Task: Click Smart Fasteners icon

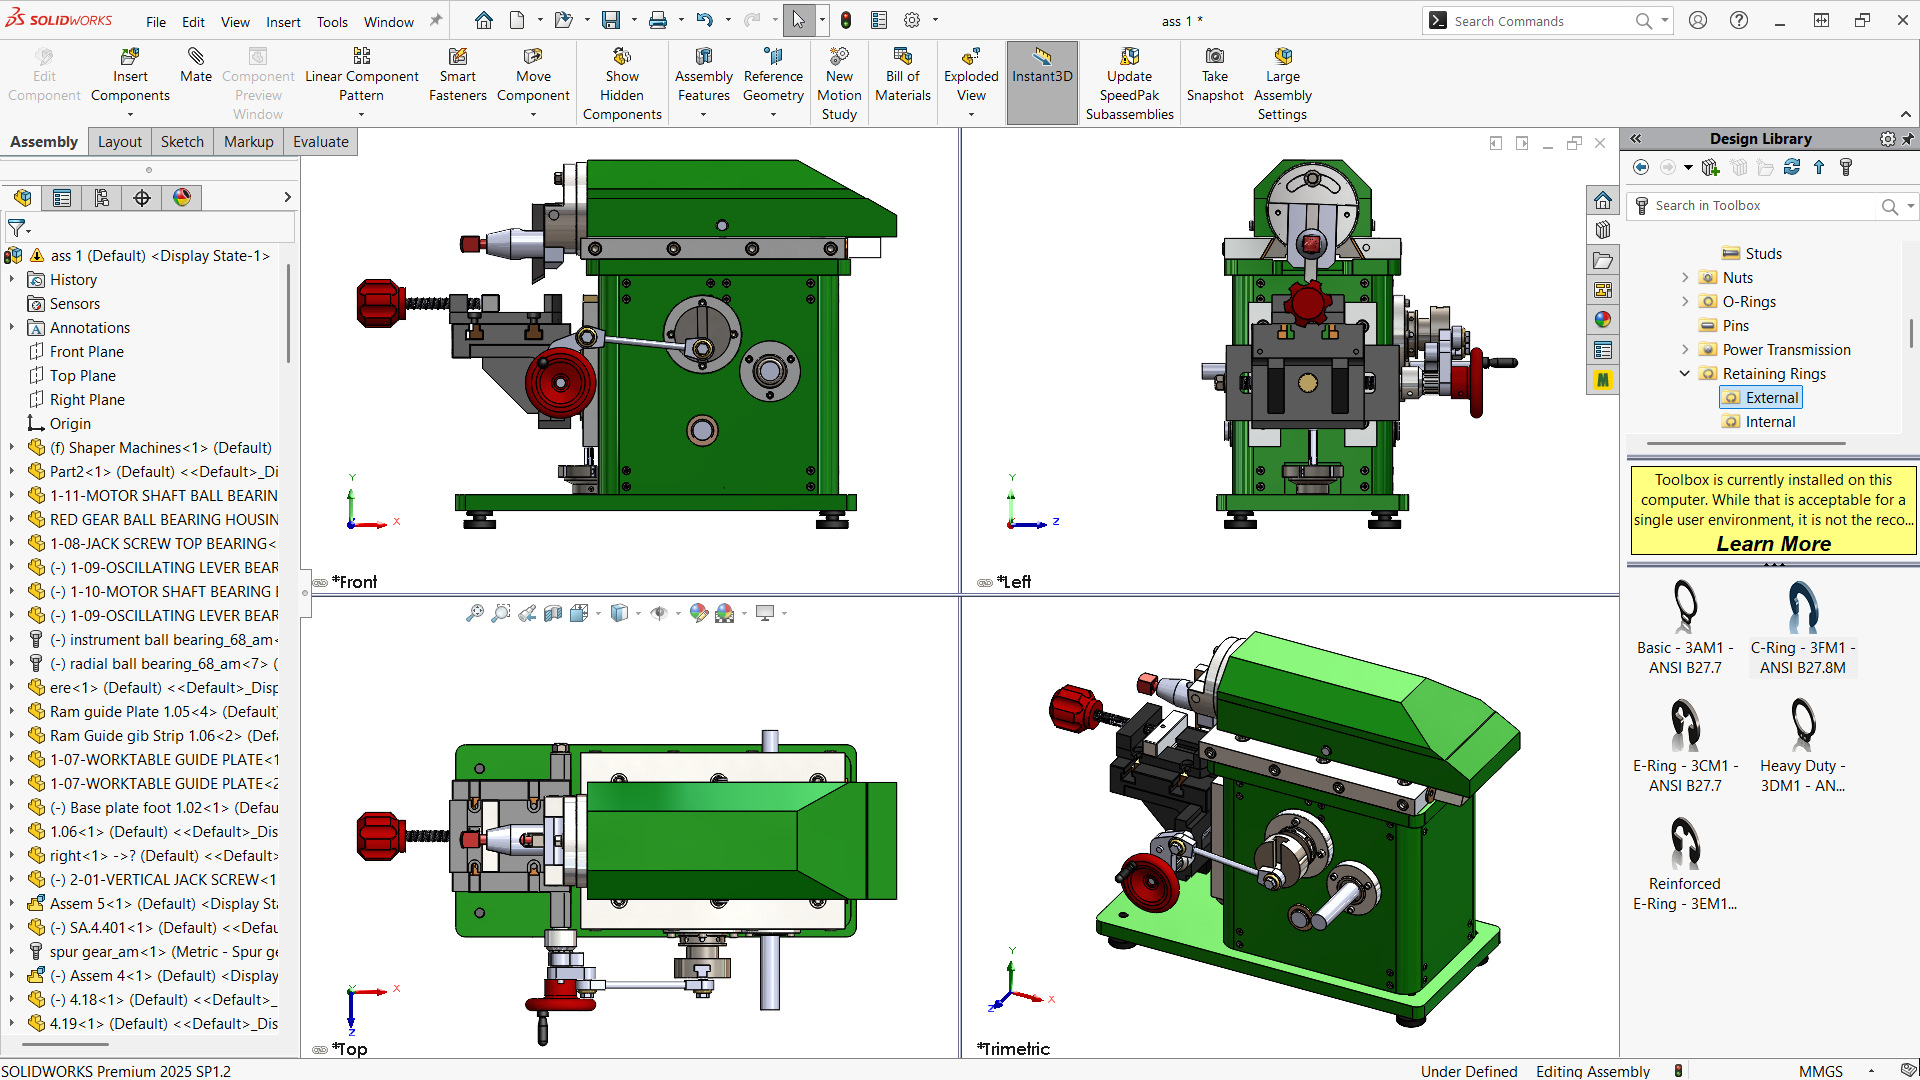Action: (x=458, y=76)
